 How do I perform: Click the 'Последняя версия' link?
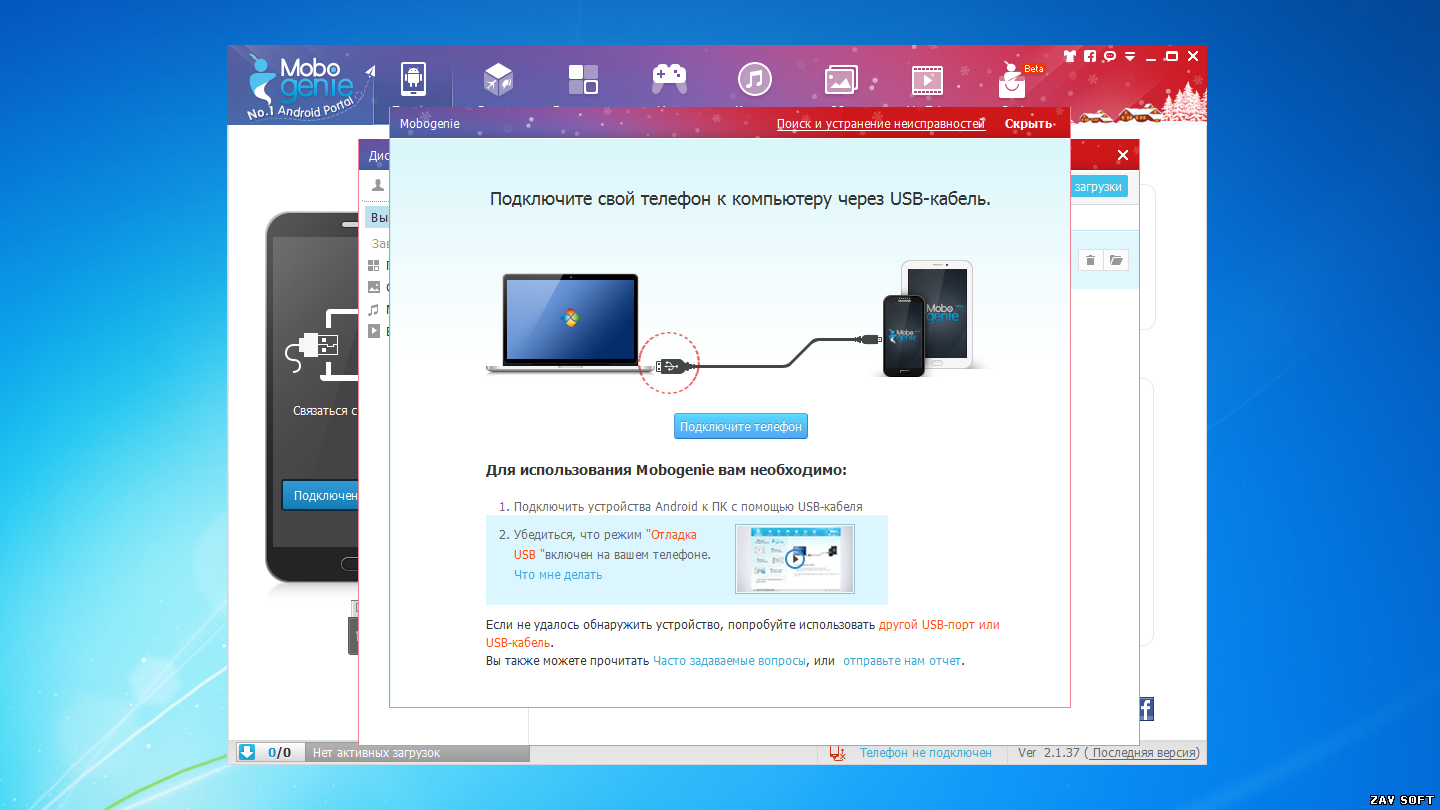(1145, 753)
